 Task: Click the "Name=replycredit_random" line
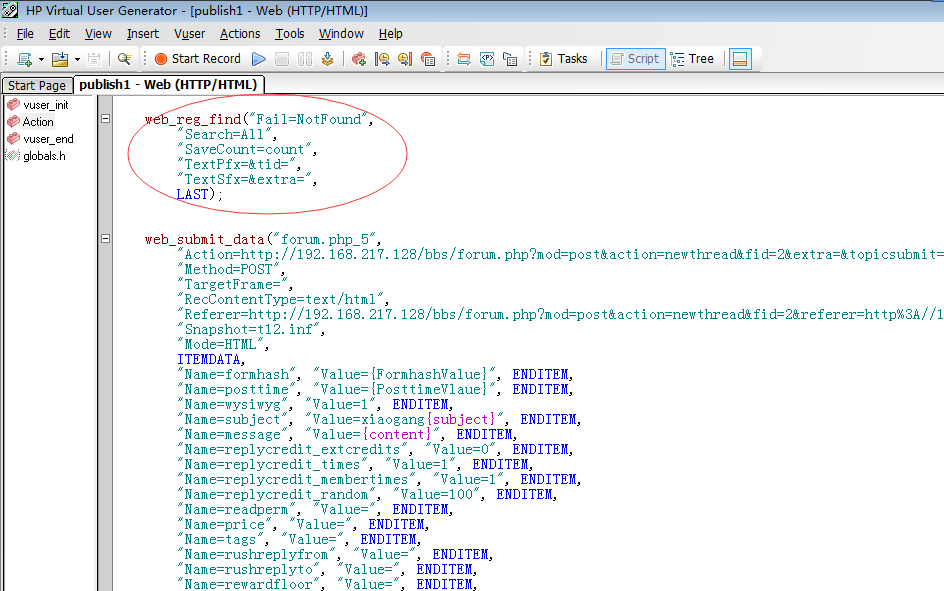(367, 494)
